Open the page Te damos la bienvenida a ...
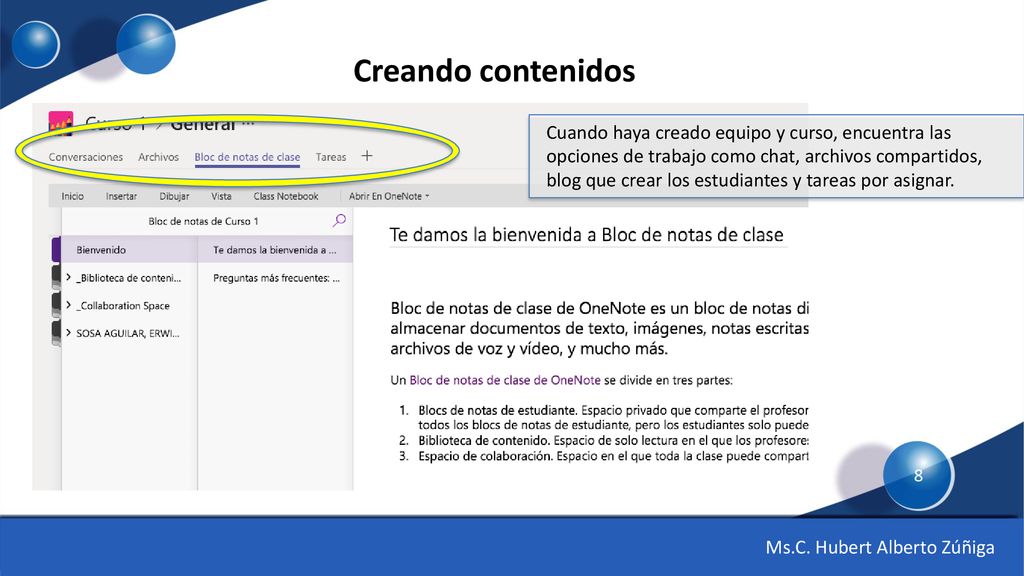 click(x=275, y=249)
